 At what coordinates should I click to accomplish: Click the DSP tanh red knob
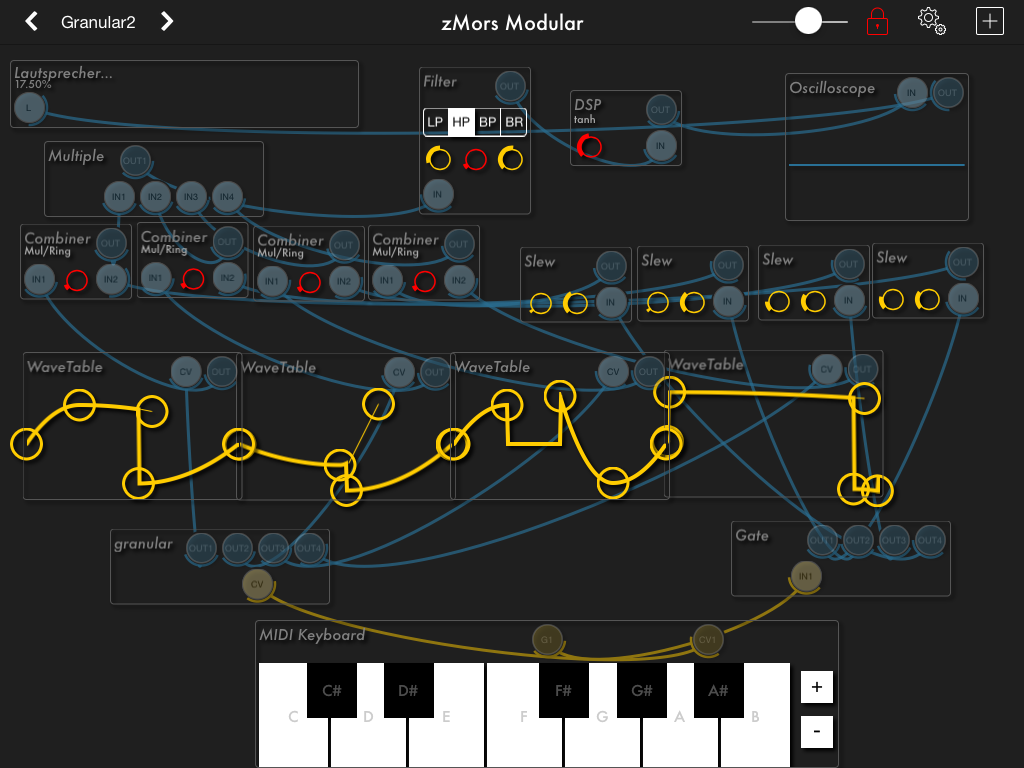[589, 146]
